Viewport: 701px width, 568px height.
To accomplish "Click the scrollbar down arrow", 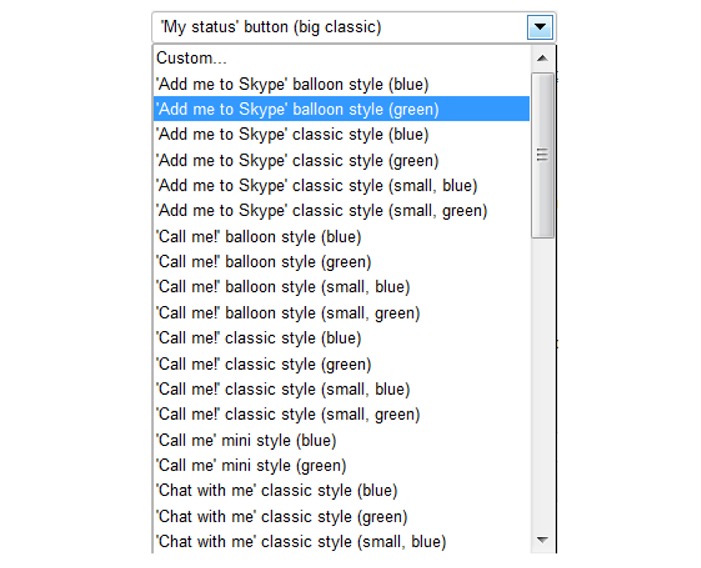I will 543,540.
